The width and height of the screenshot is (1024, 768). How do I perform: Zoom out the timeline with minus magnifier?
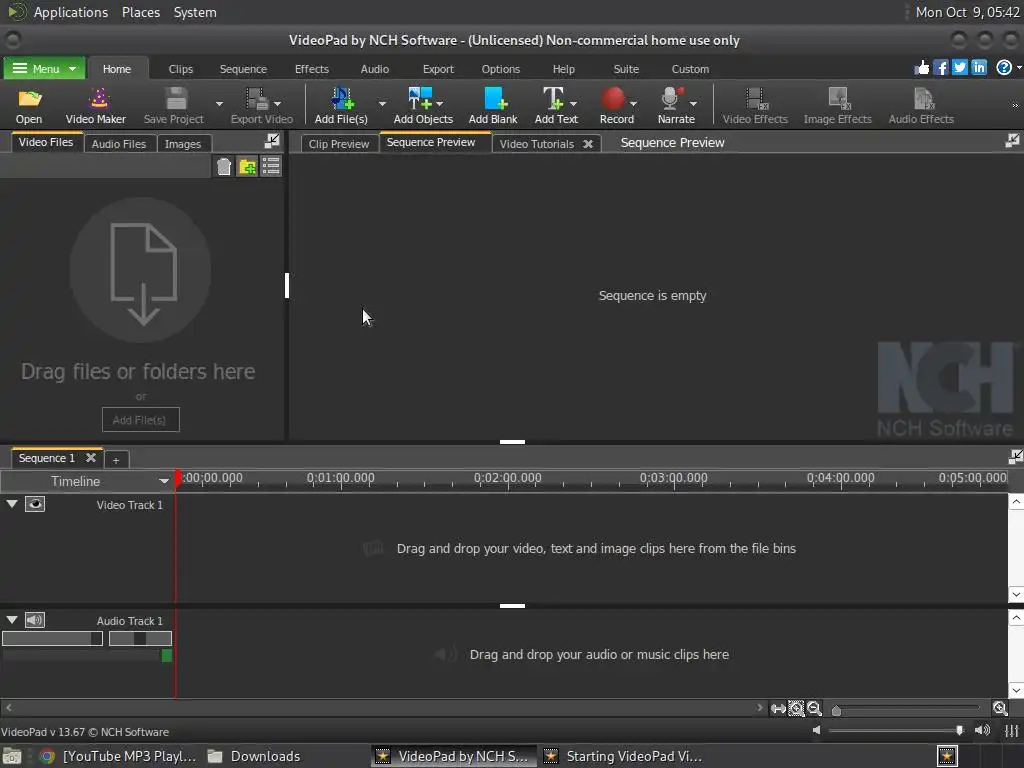(x=814, y=709)
